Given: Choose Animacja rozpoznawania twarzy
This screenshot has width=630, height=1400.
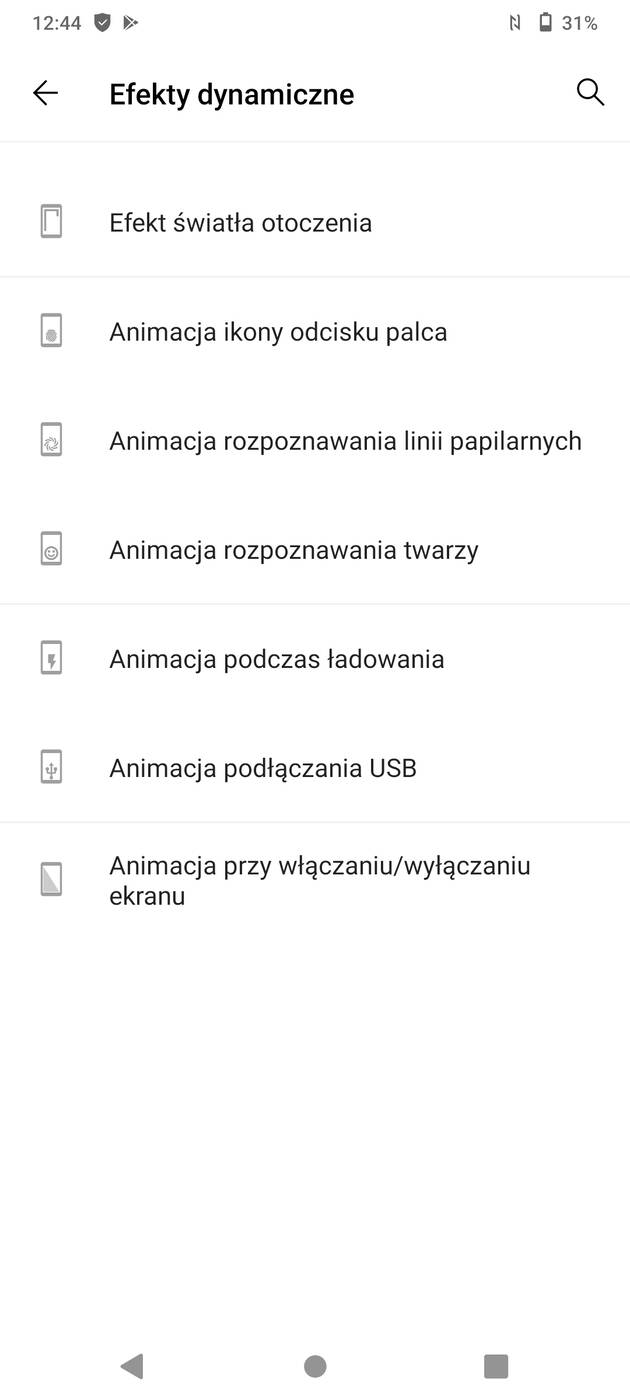Looking at the screenshot, I should click(294, 549).
